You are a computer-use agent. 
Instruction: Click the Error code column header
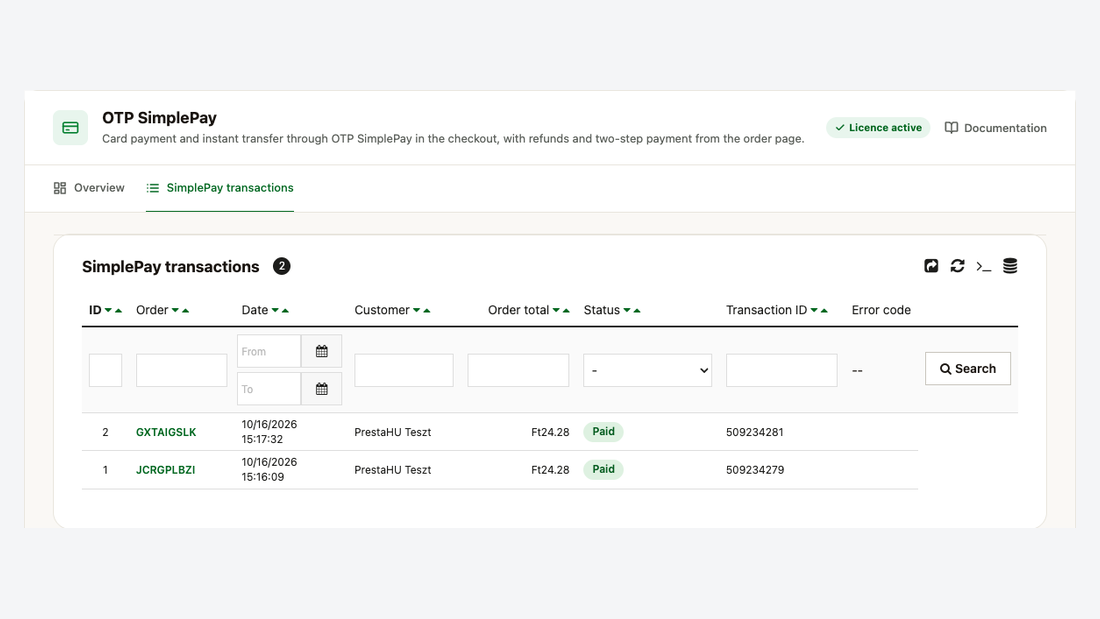[881, 310]
